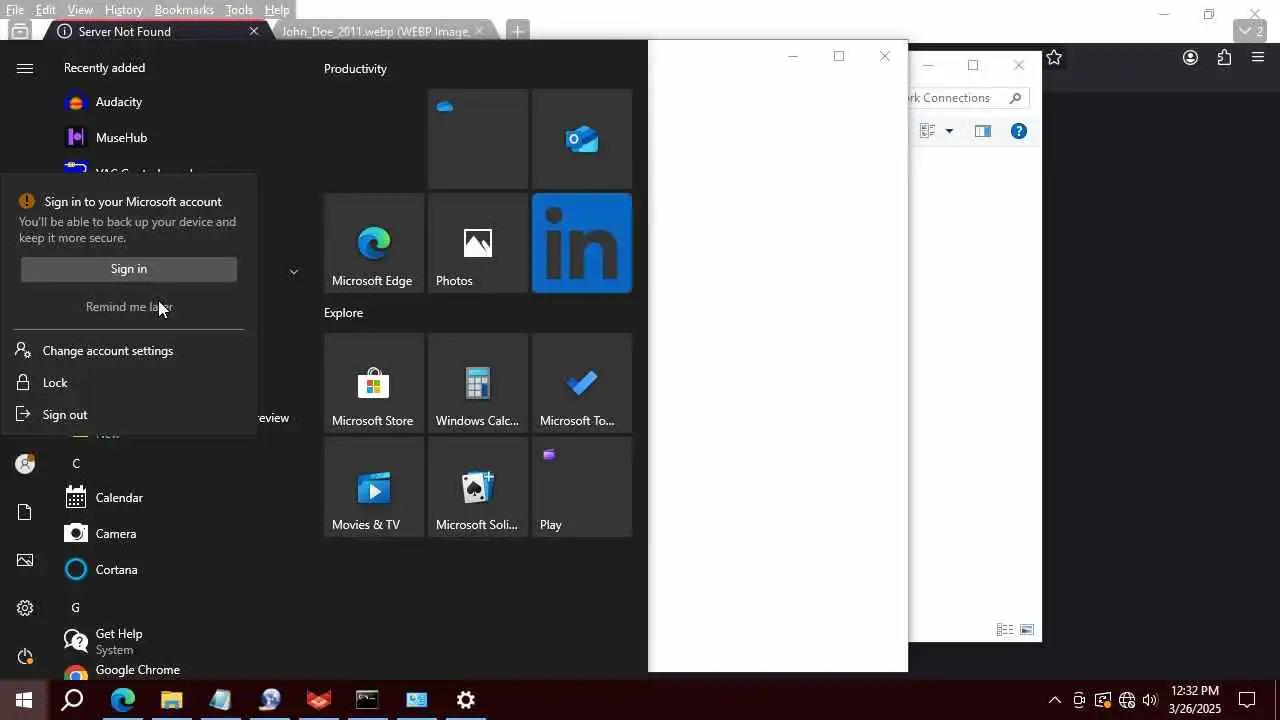
Task: Open the Play tile group
Action: click(x=582, y=487)
